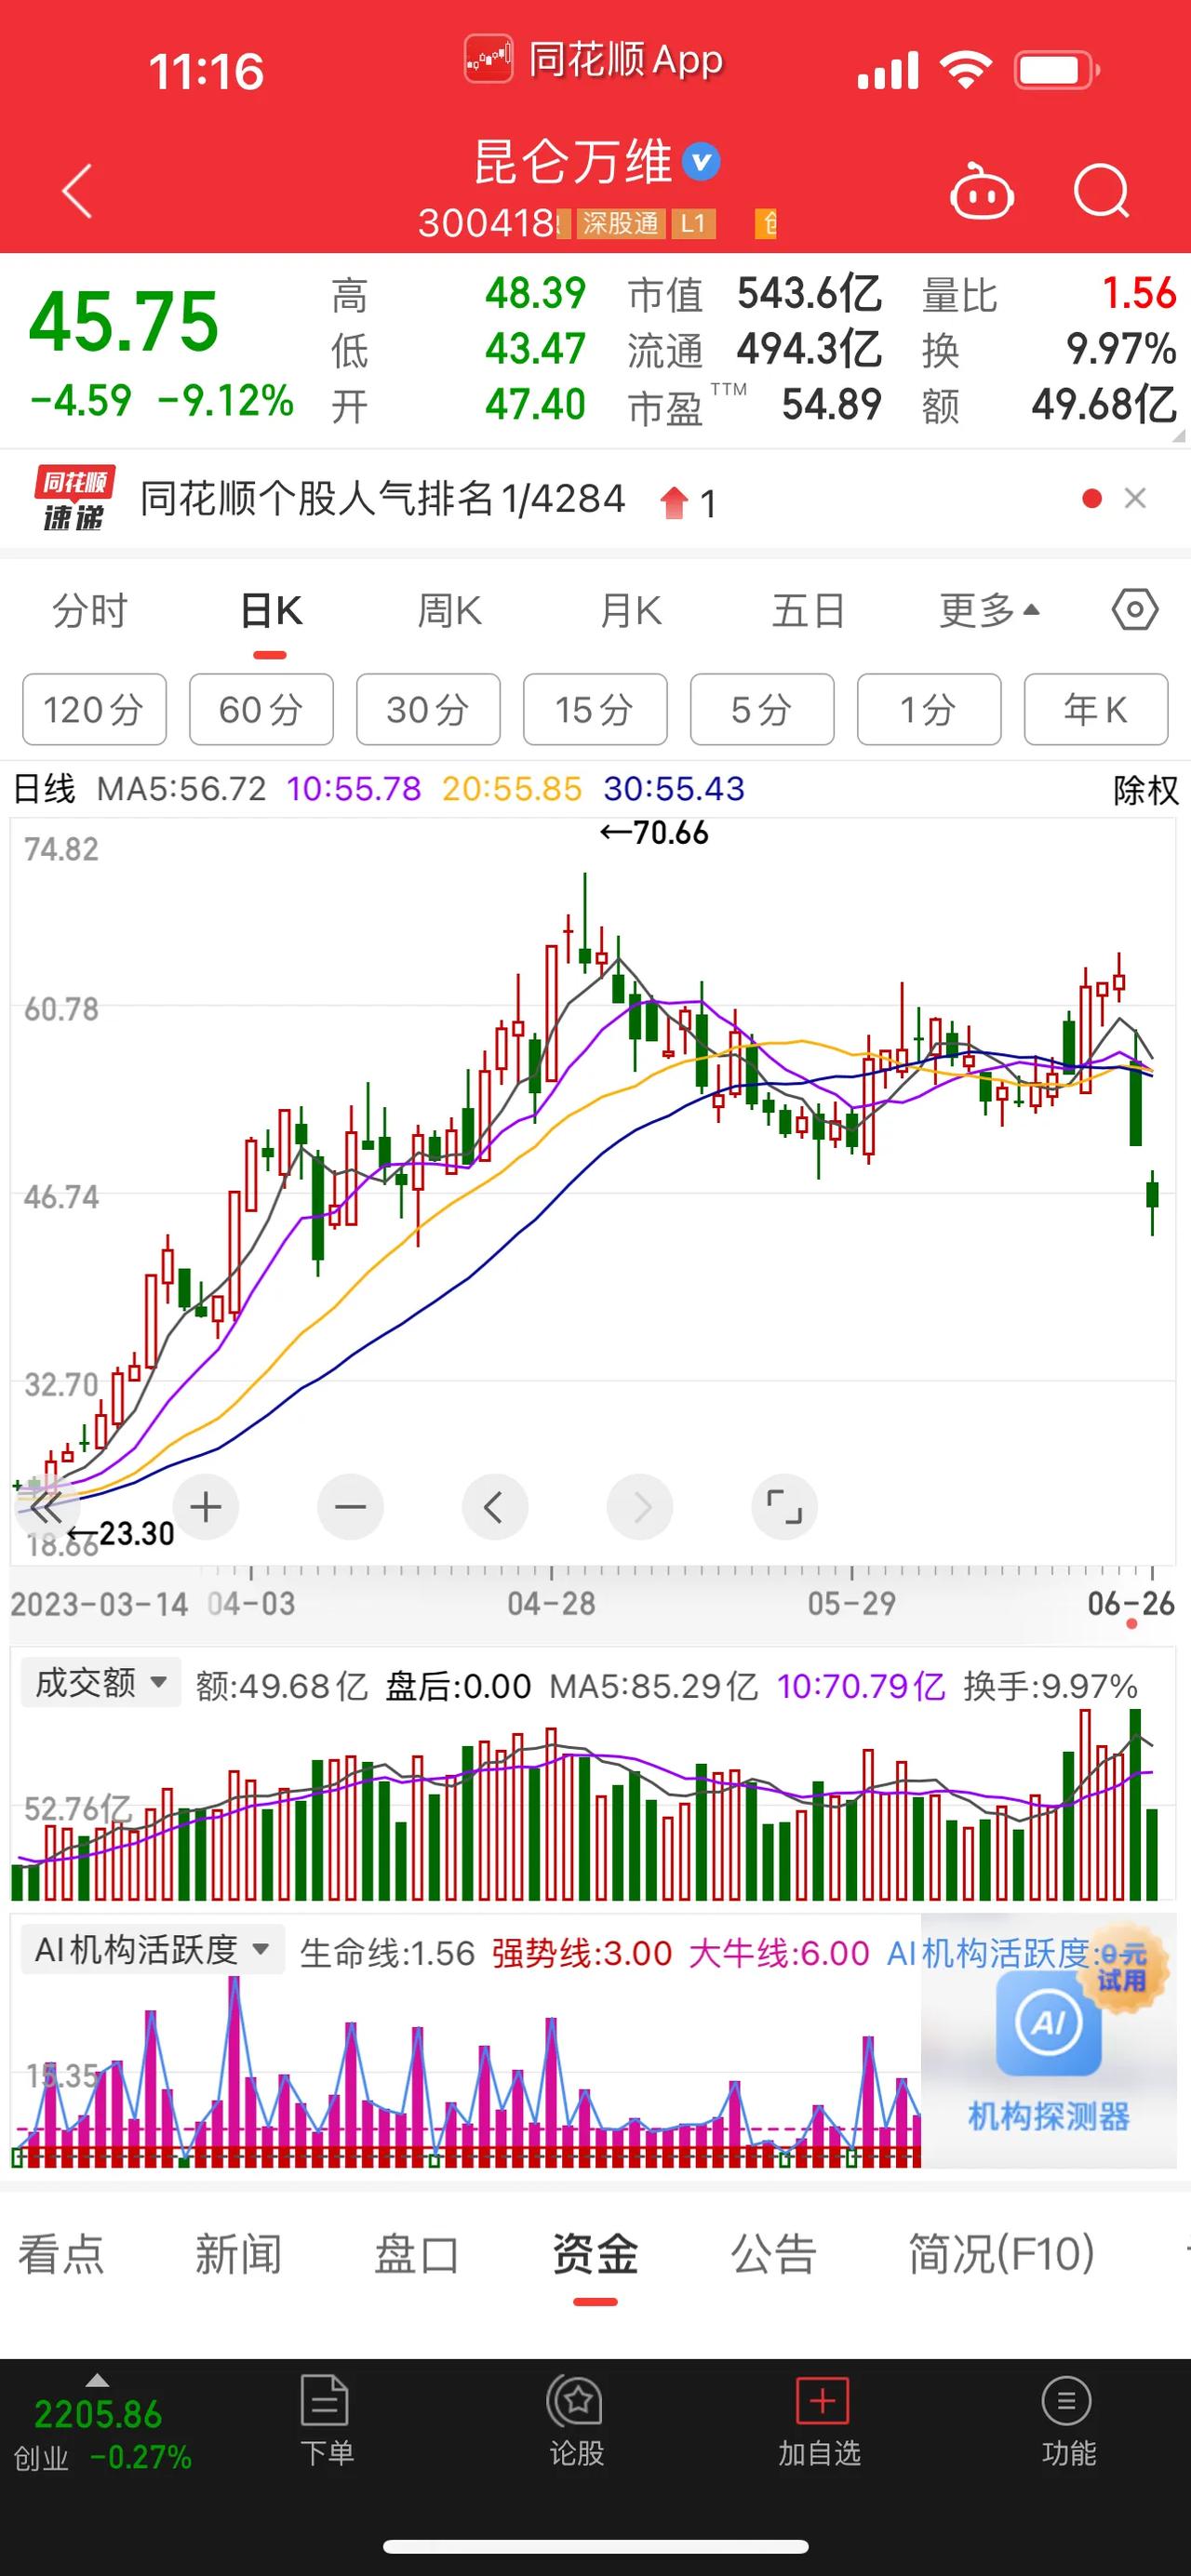Expand the 更多 chart options
This screenshot has height=2576, width=1191.
pyautogui.click(x=989, y=610)
